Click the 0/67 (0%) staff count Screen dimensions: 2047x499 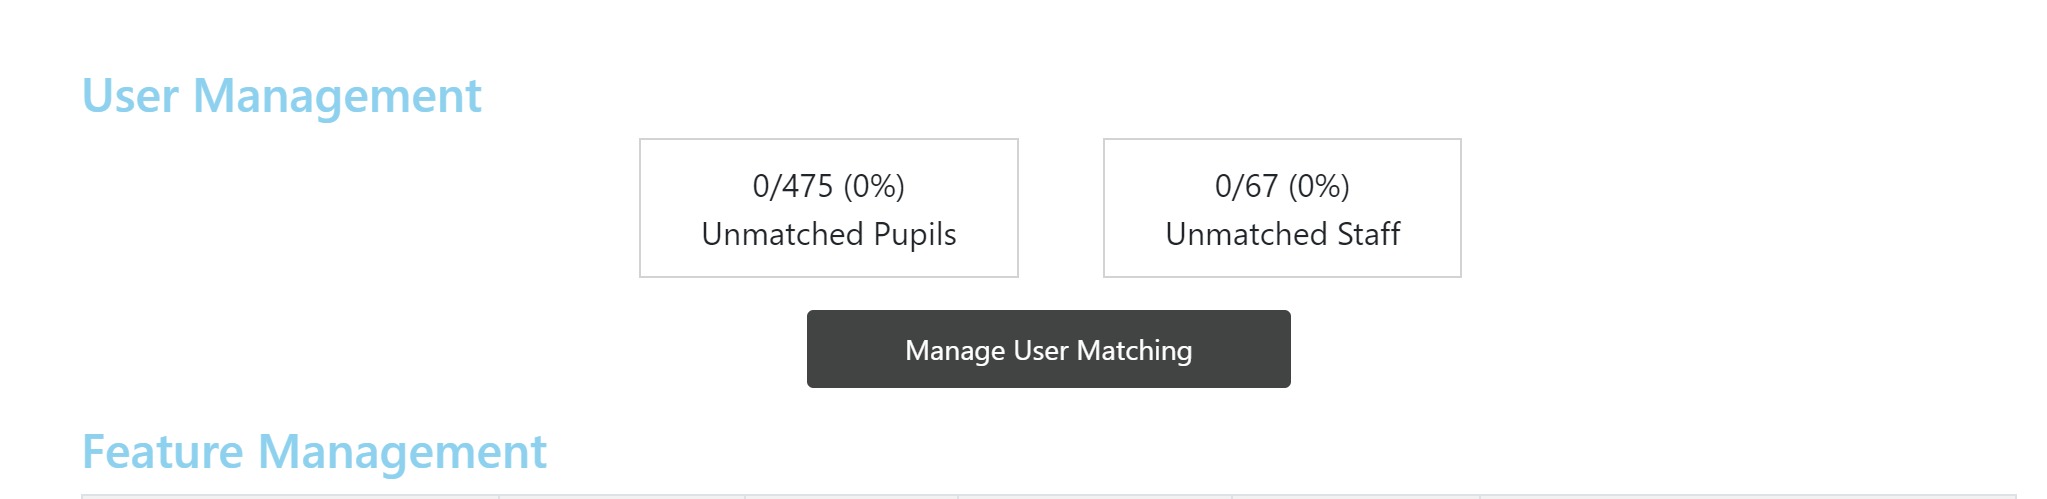1281,186
